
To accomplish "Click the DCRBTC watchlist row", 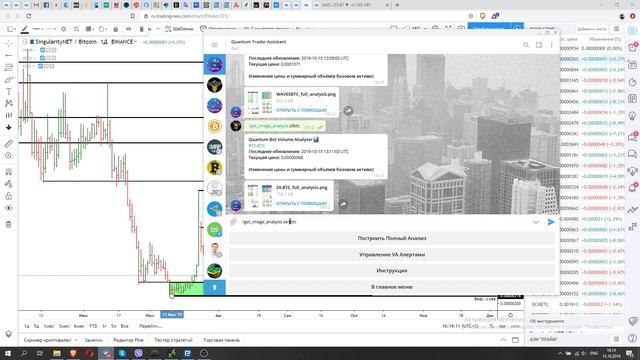I will [576, 304].
